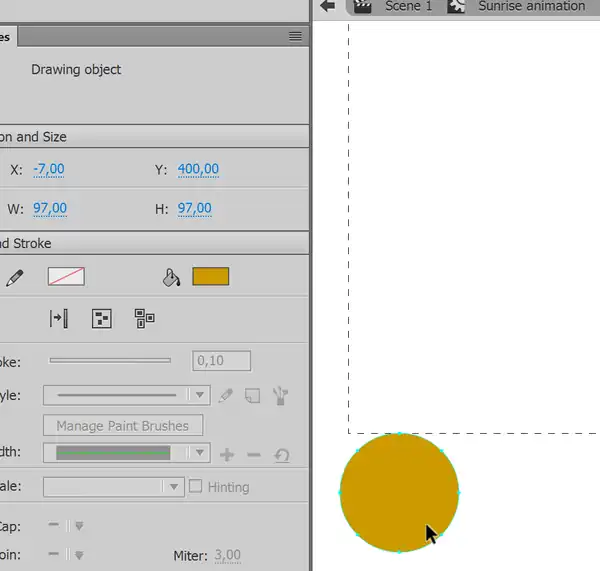Open the stroke Width profile dropdown

click(127, 453)
